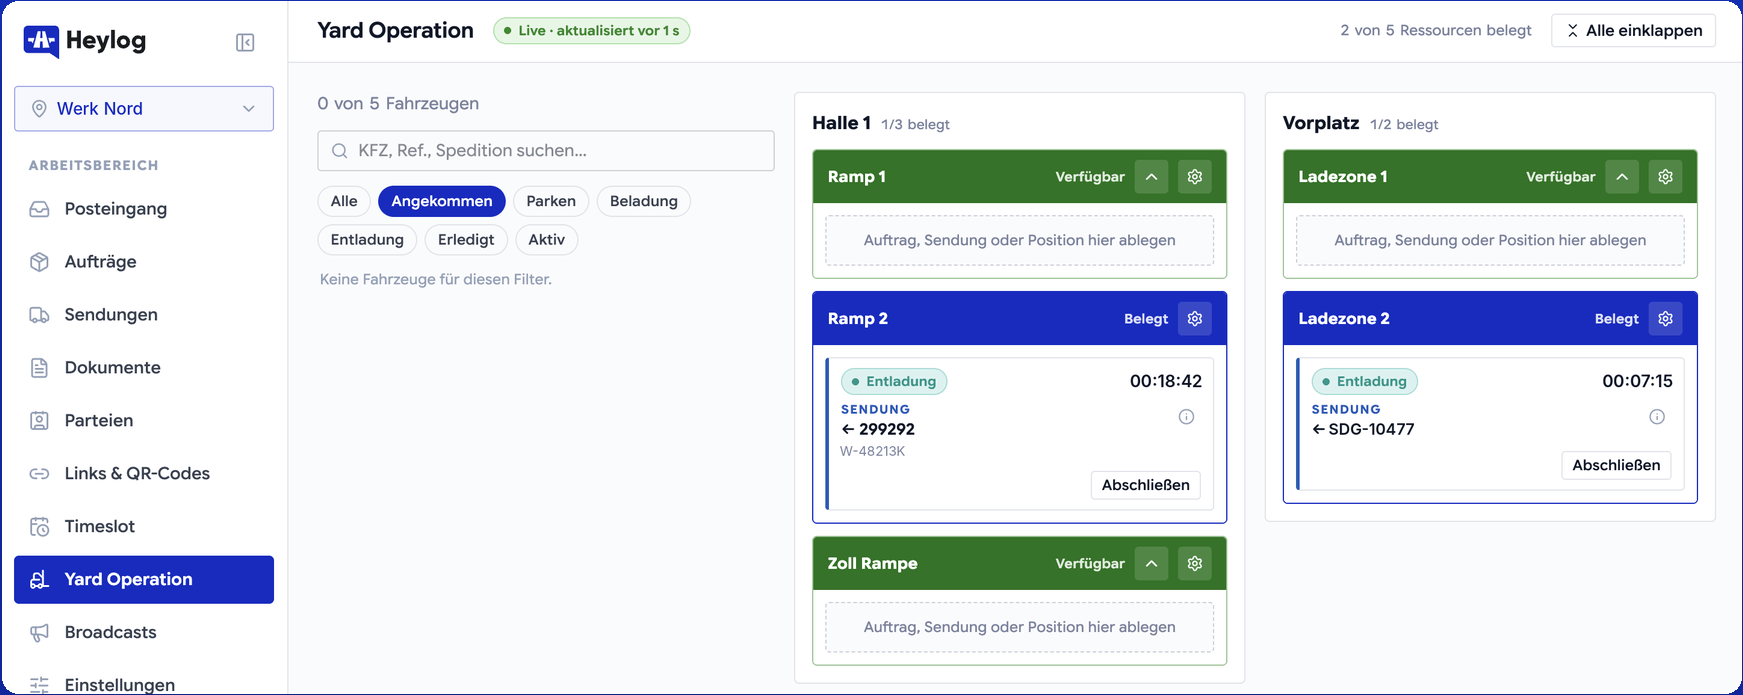
Task: Open Ladezone 2 settings gear
Action: click(x=1665, y=319)
